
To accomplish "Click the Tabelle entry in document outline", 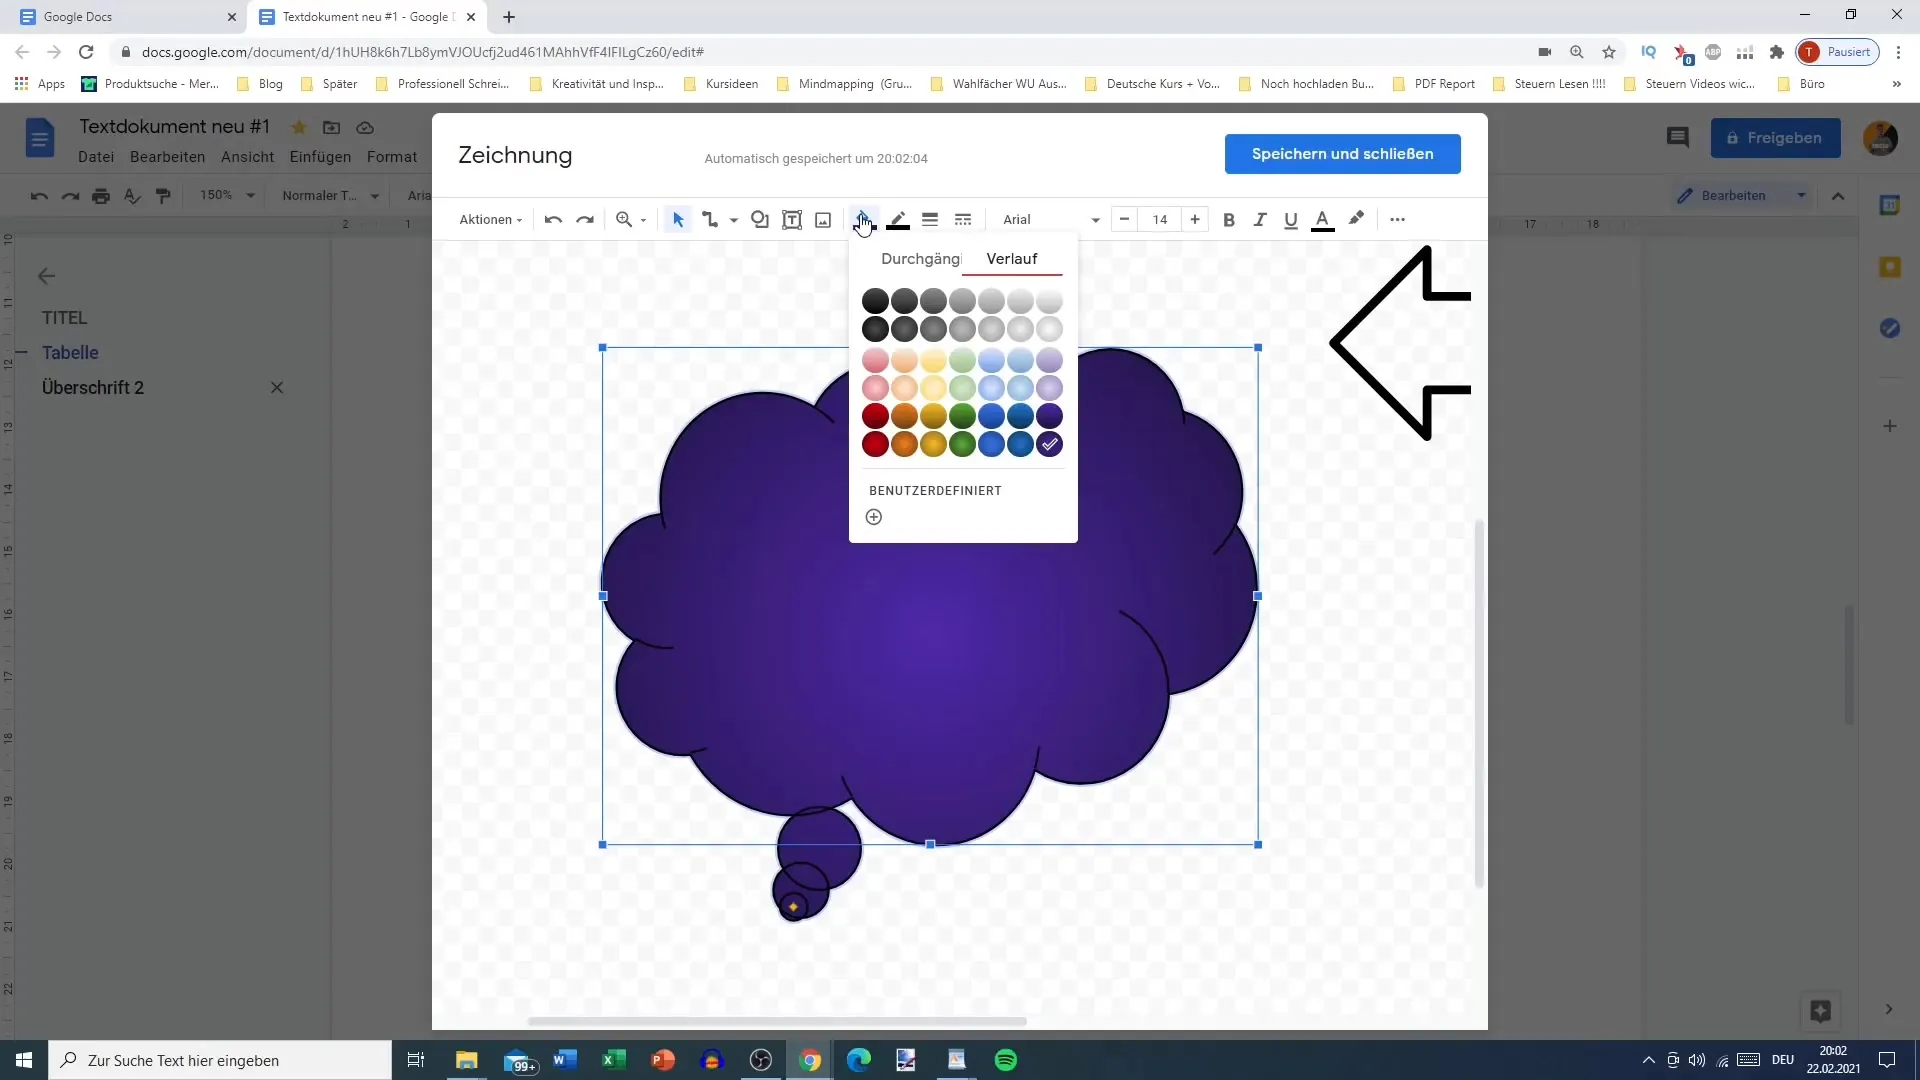I will pyautogui.click(x=70, y=352).
